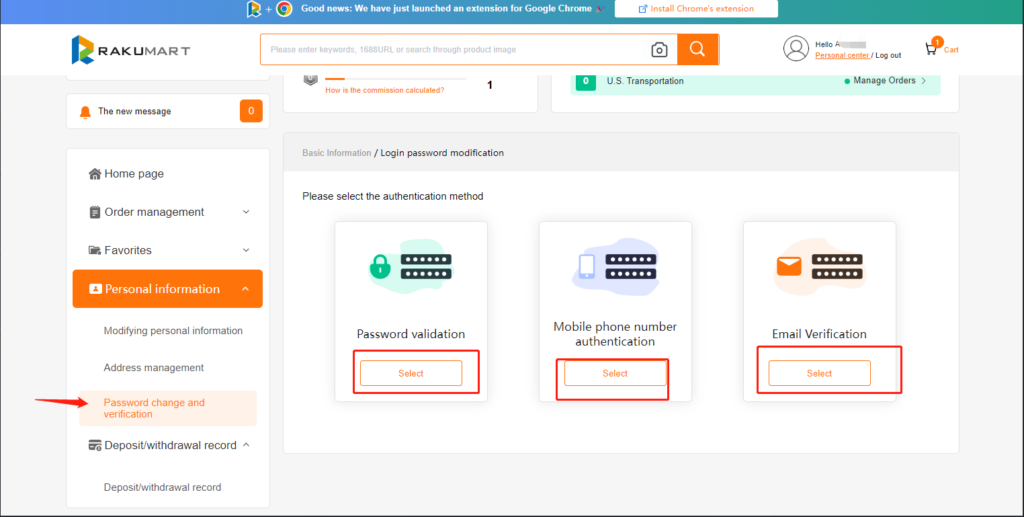
Task: Click the Deposit/withdrawal record card icon
Action: point(95,445)
